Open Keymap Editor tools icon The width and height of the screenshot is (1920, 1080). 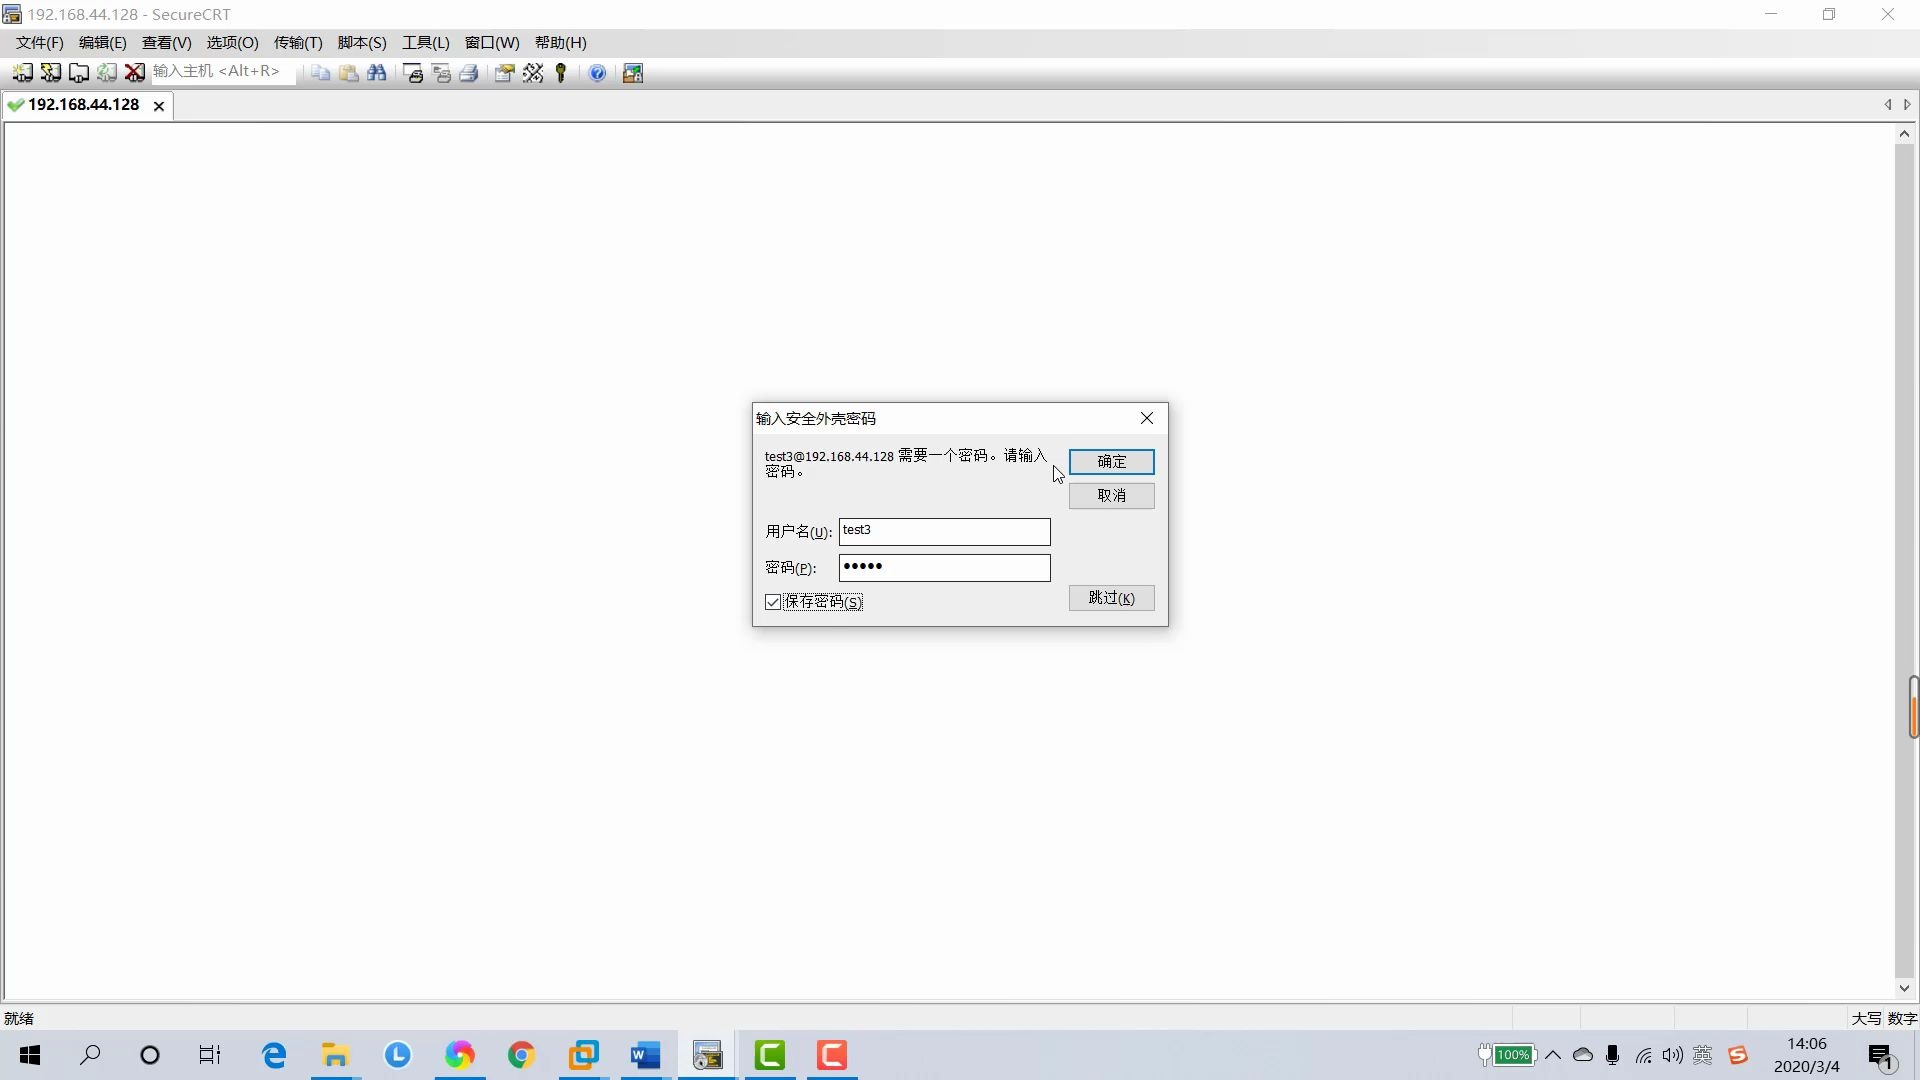(x=533, y=73)
